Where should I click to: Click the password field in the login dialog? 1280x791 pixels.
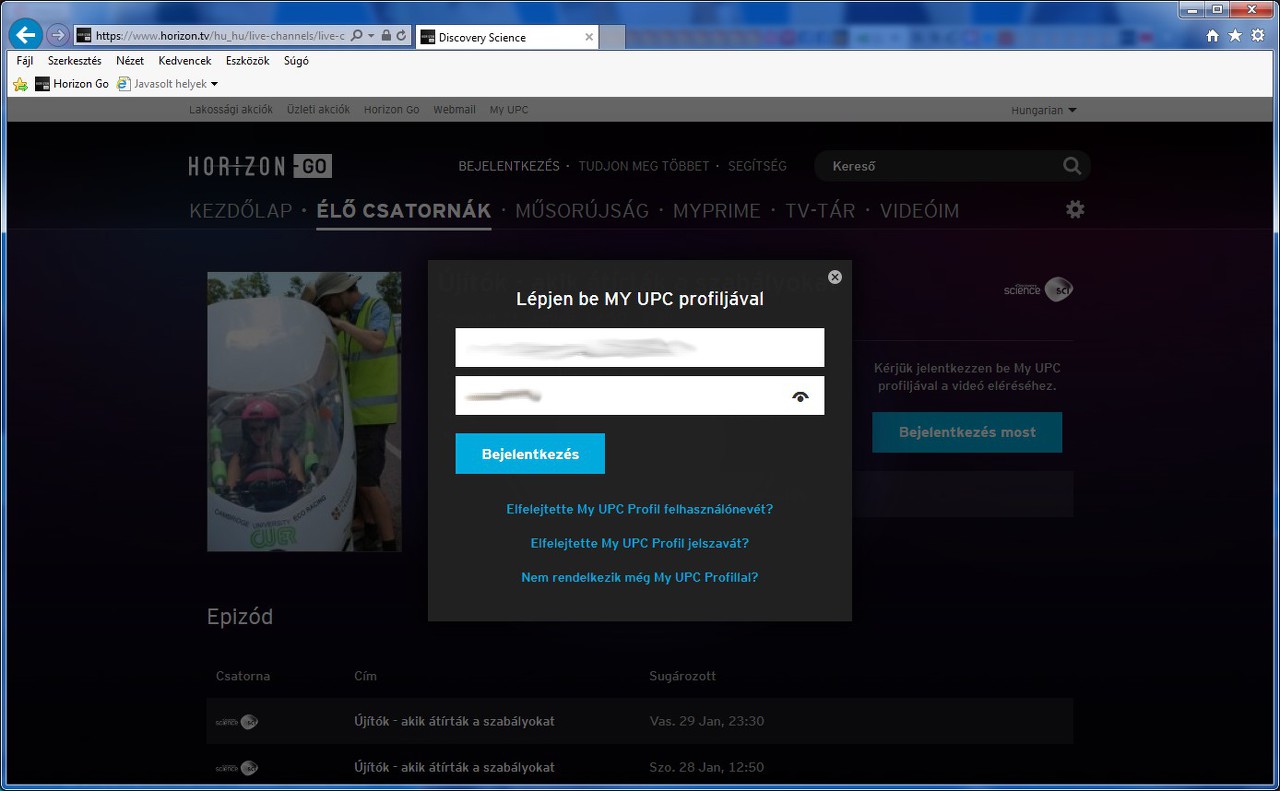(x=640, y=396)
